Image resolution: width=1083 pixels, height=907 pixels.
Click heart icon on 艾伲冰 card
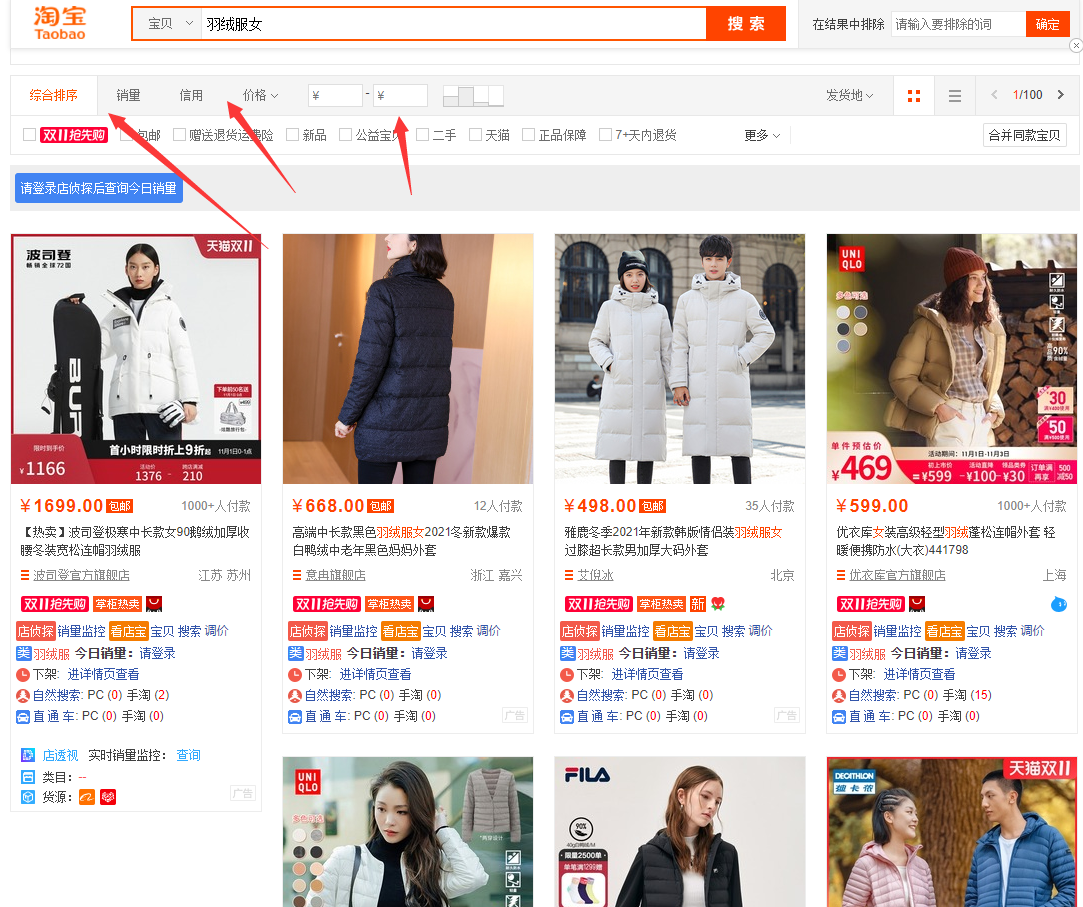pos(718,604)
